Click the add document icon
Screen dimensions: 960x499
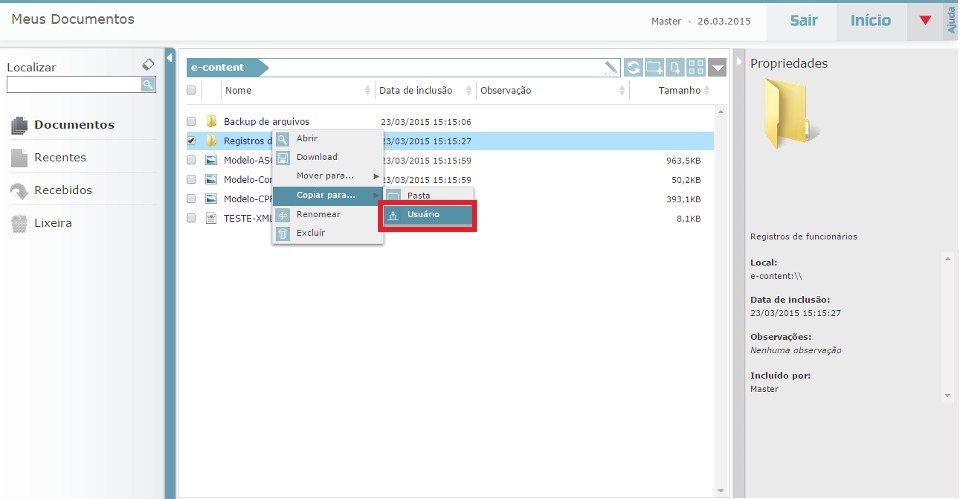click(676, 68)
